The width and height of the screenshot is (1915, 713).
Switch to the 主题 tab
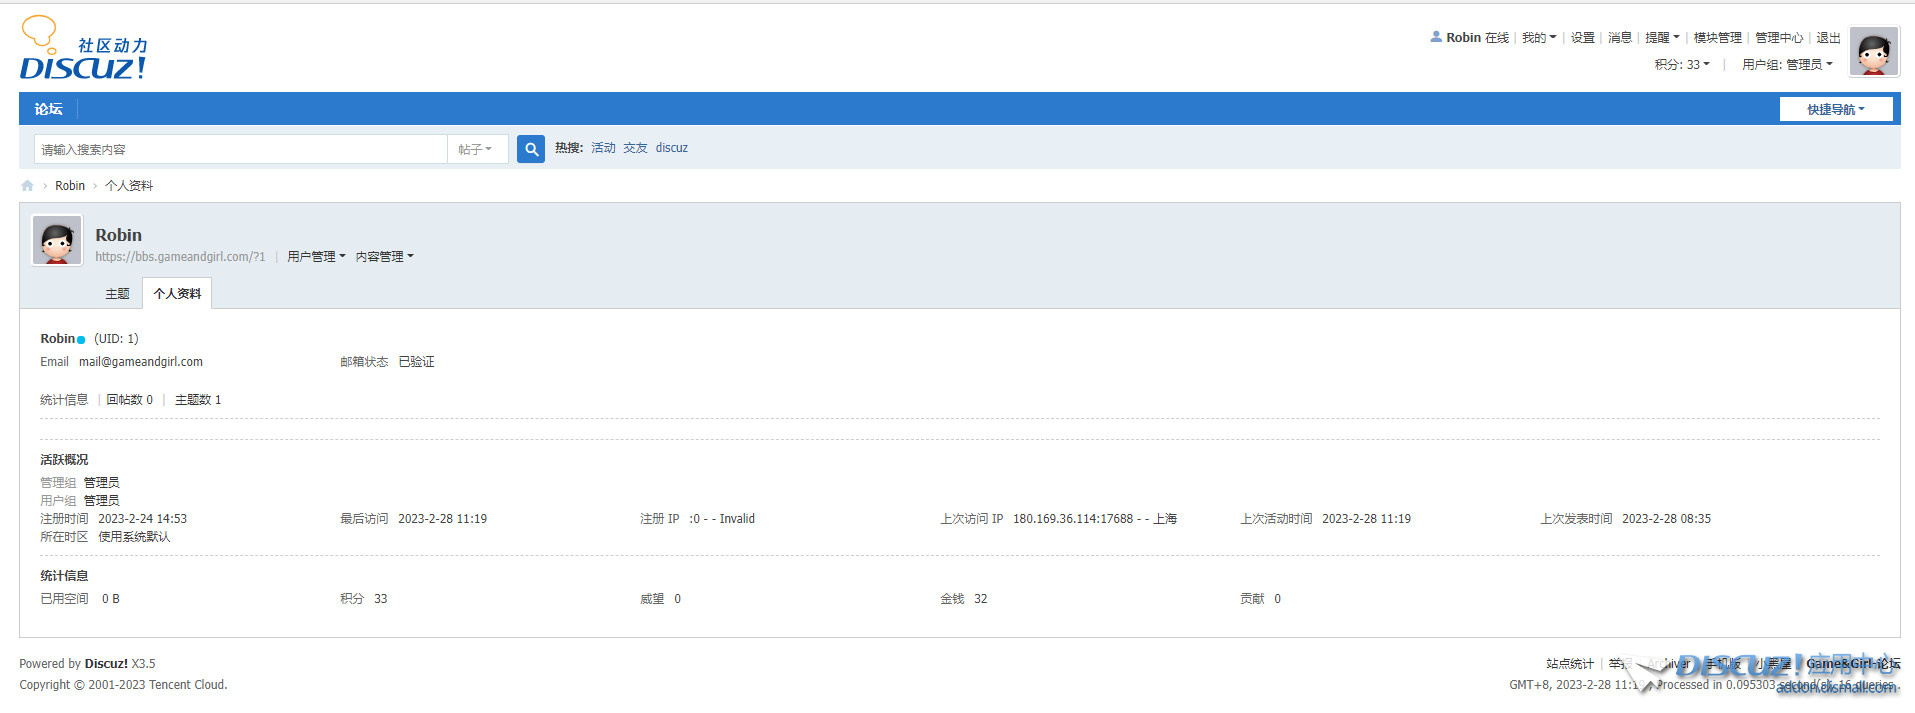[117, 294]
